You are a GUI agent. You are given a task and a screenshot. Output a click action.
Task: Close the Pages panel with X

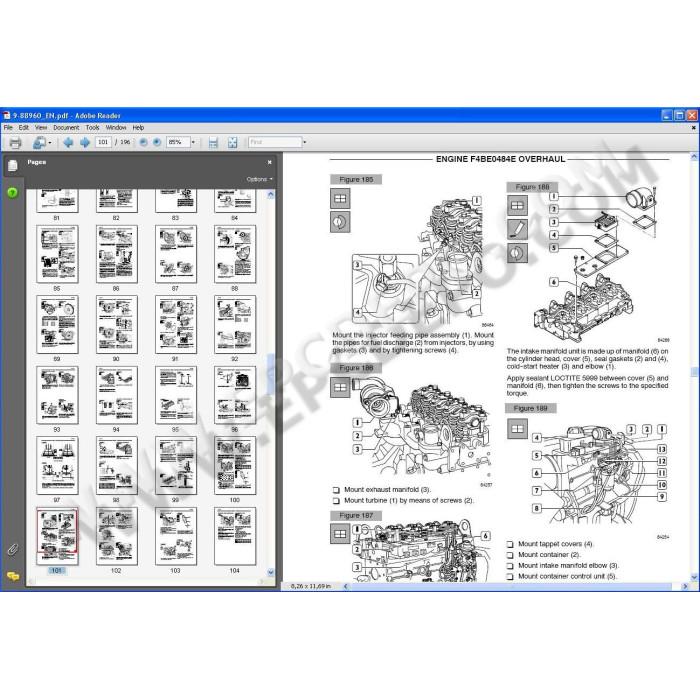270,162
